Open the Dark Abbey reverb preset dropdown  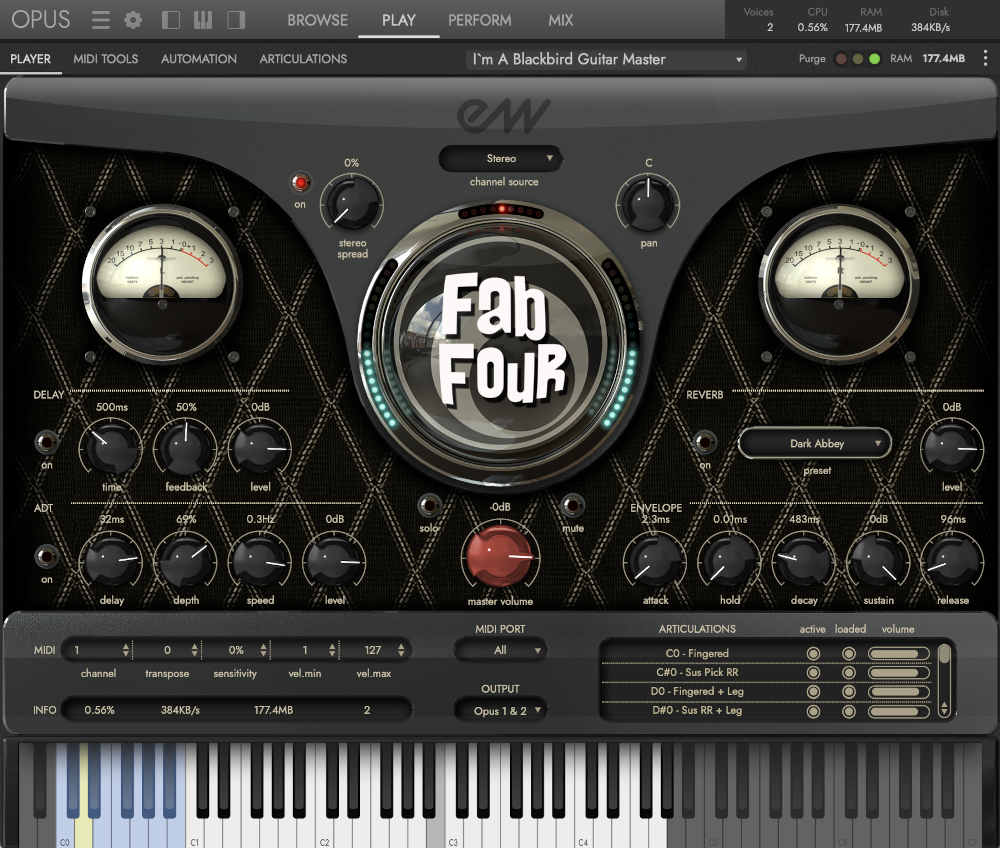click(x=815, y=443)
